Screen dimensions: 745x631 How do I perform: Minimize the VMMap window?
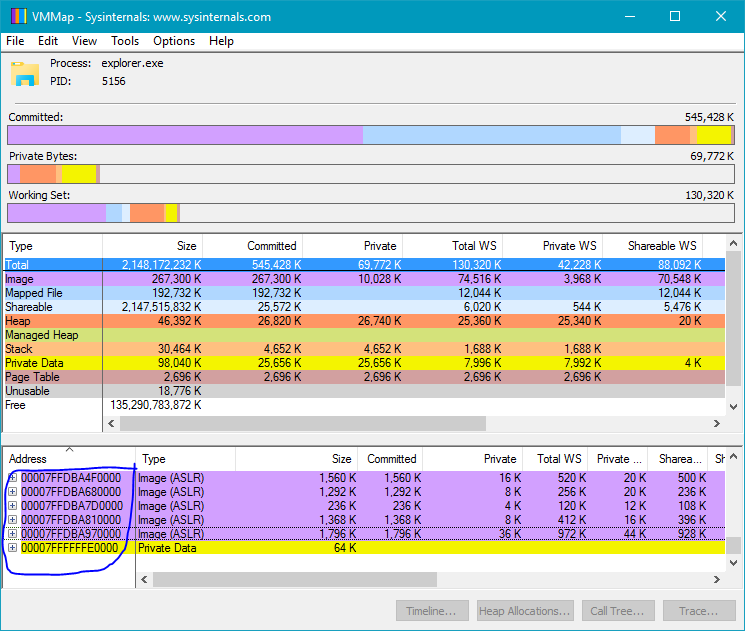(x=630, y=16)
